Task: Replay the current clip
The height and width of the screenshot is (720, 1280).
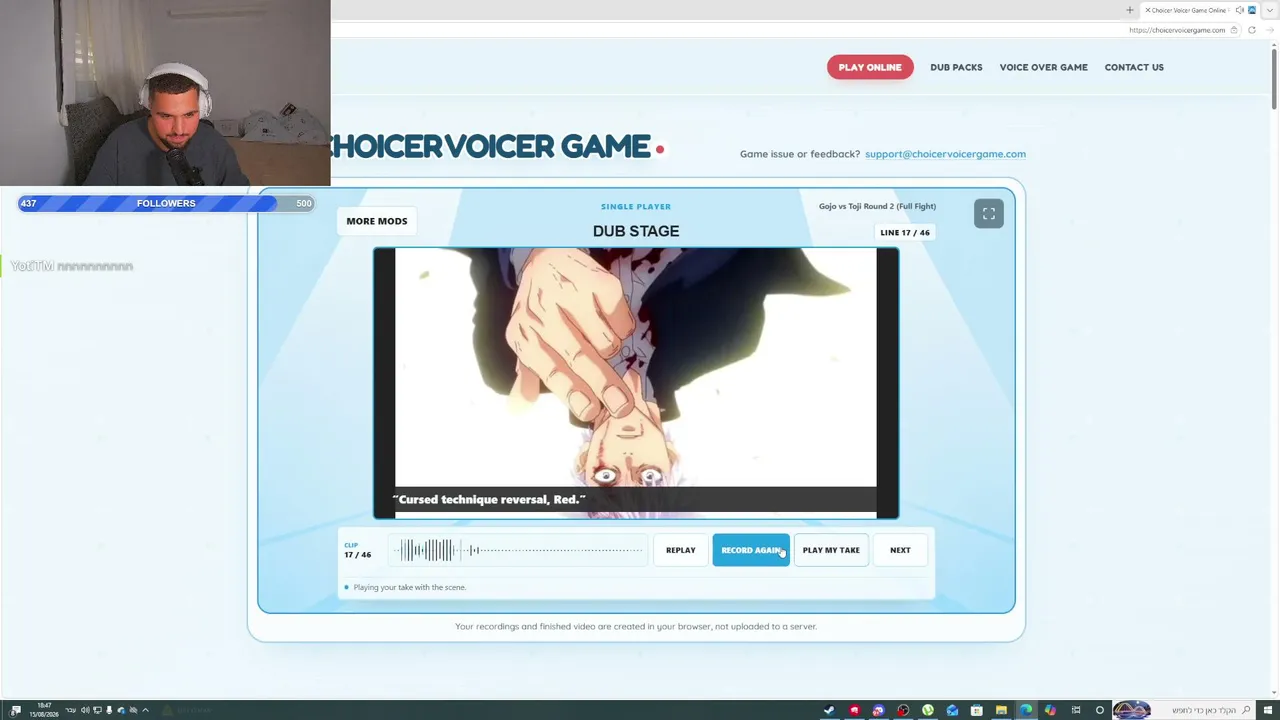Action: pyautogui.click(x=680, y=550)
